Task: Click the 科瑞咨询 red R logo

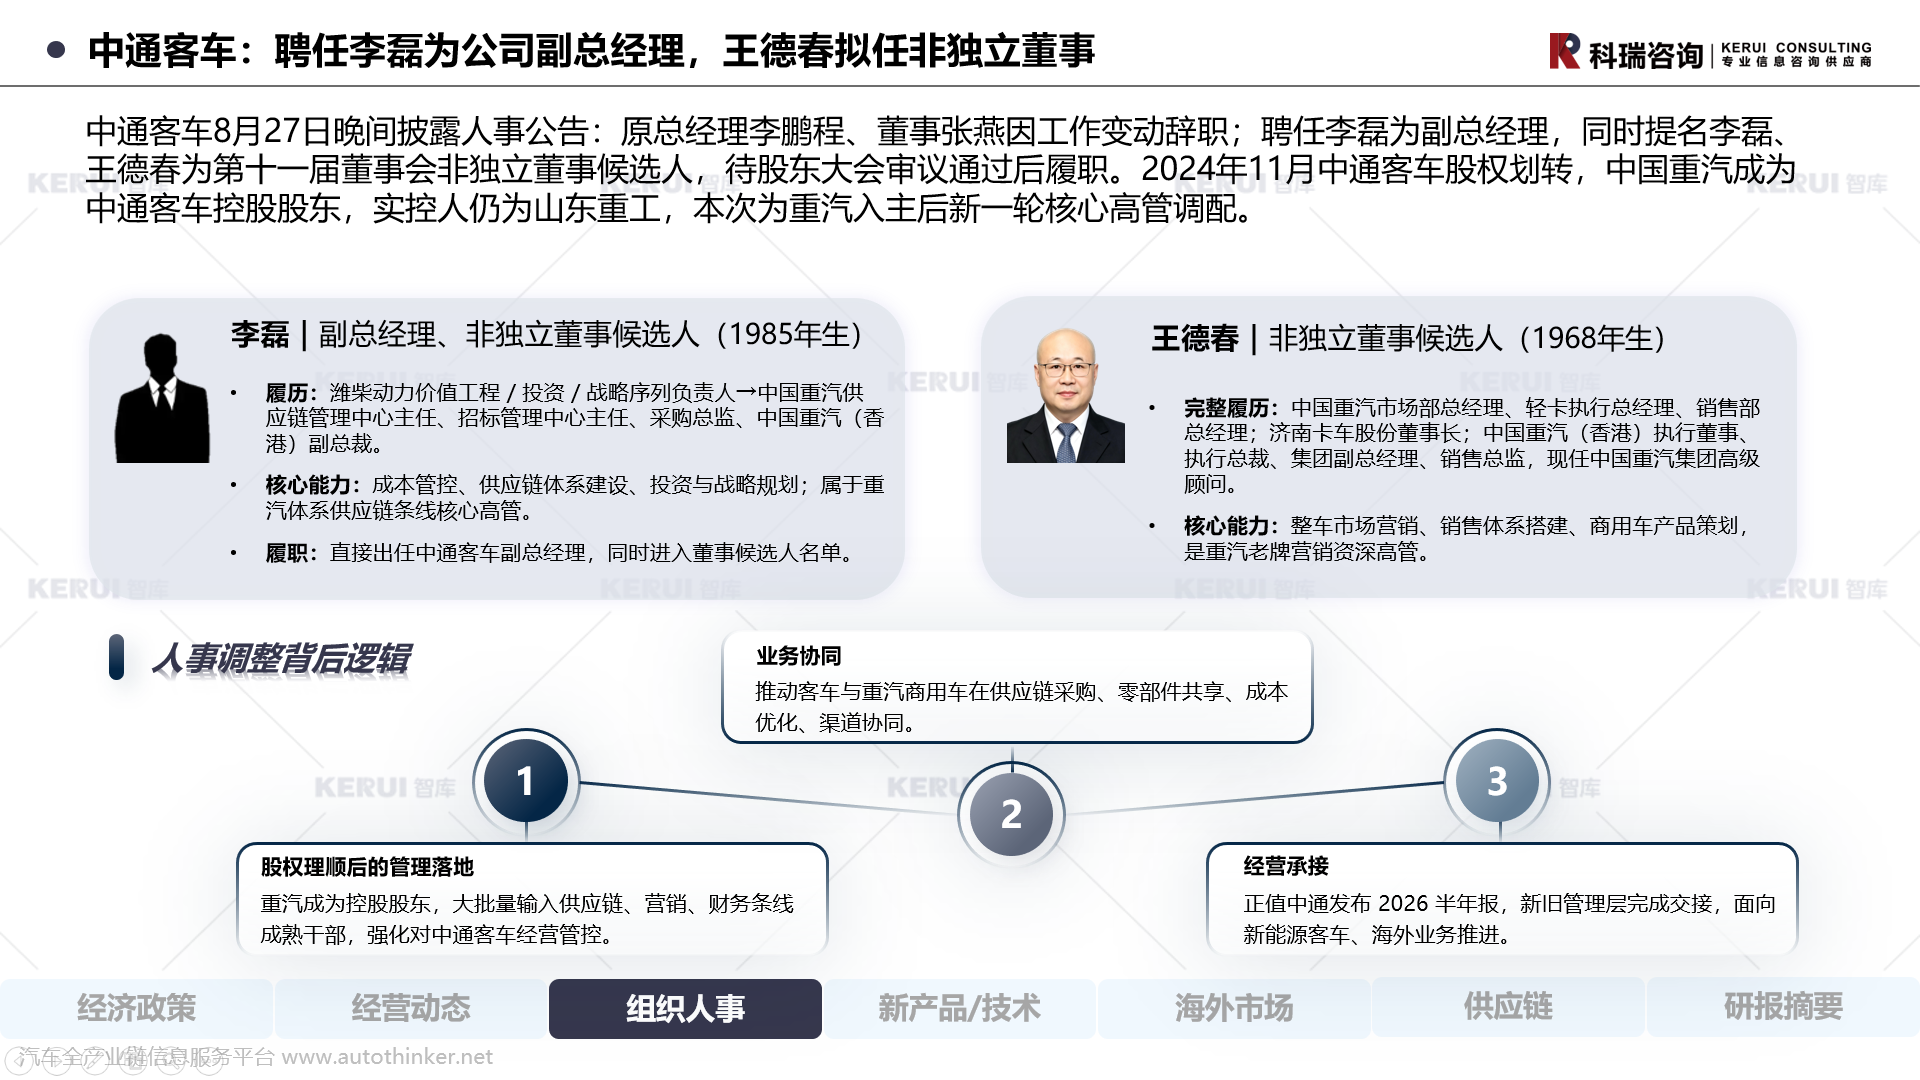Action: pos(1564,51)
